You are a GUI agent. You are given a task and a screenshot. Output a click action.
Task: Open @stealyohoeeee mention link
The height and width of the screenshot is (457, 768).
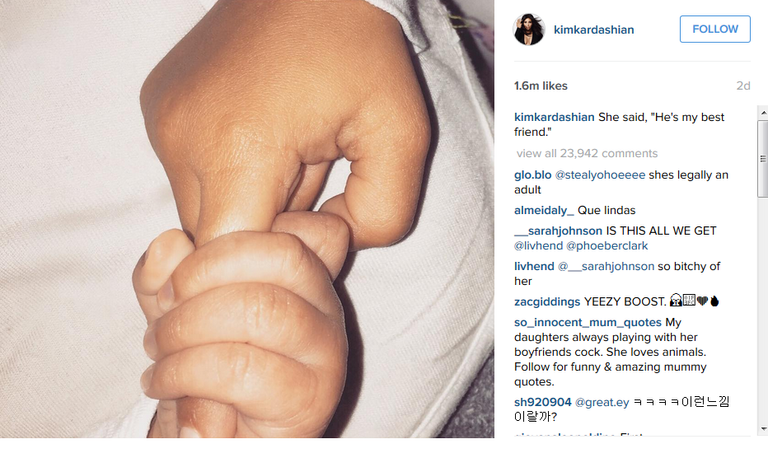pyautogui.click(x=600, y=175)
